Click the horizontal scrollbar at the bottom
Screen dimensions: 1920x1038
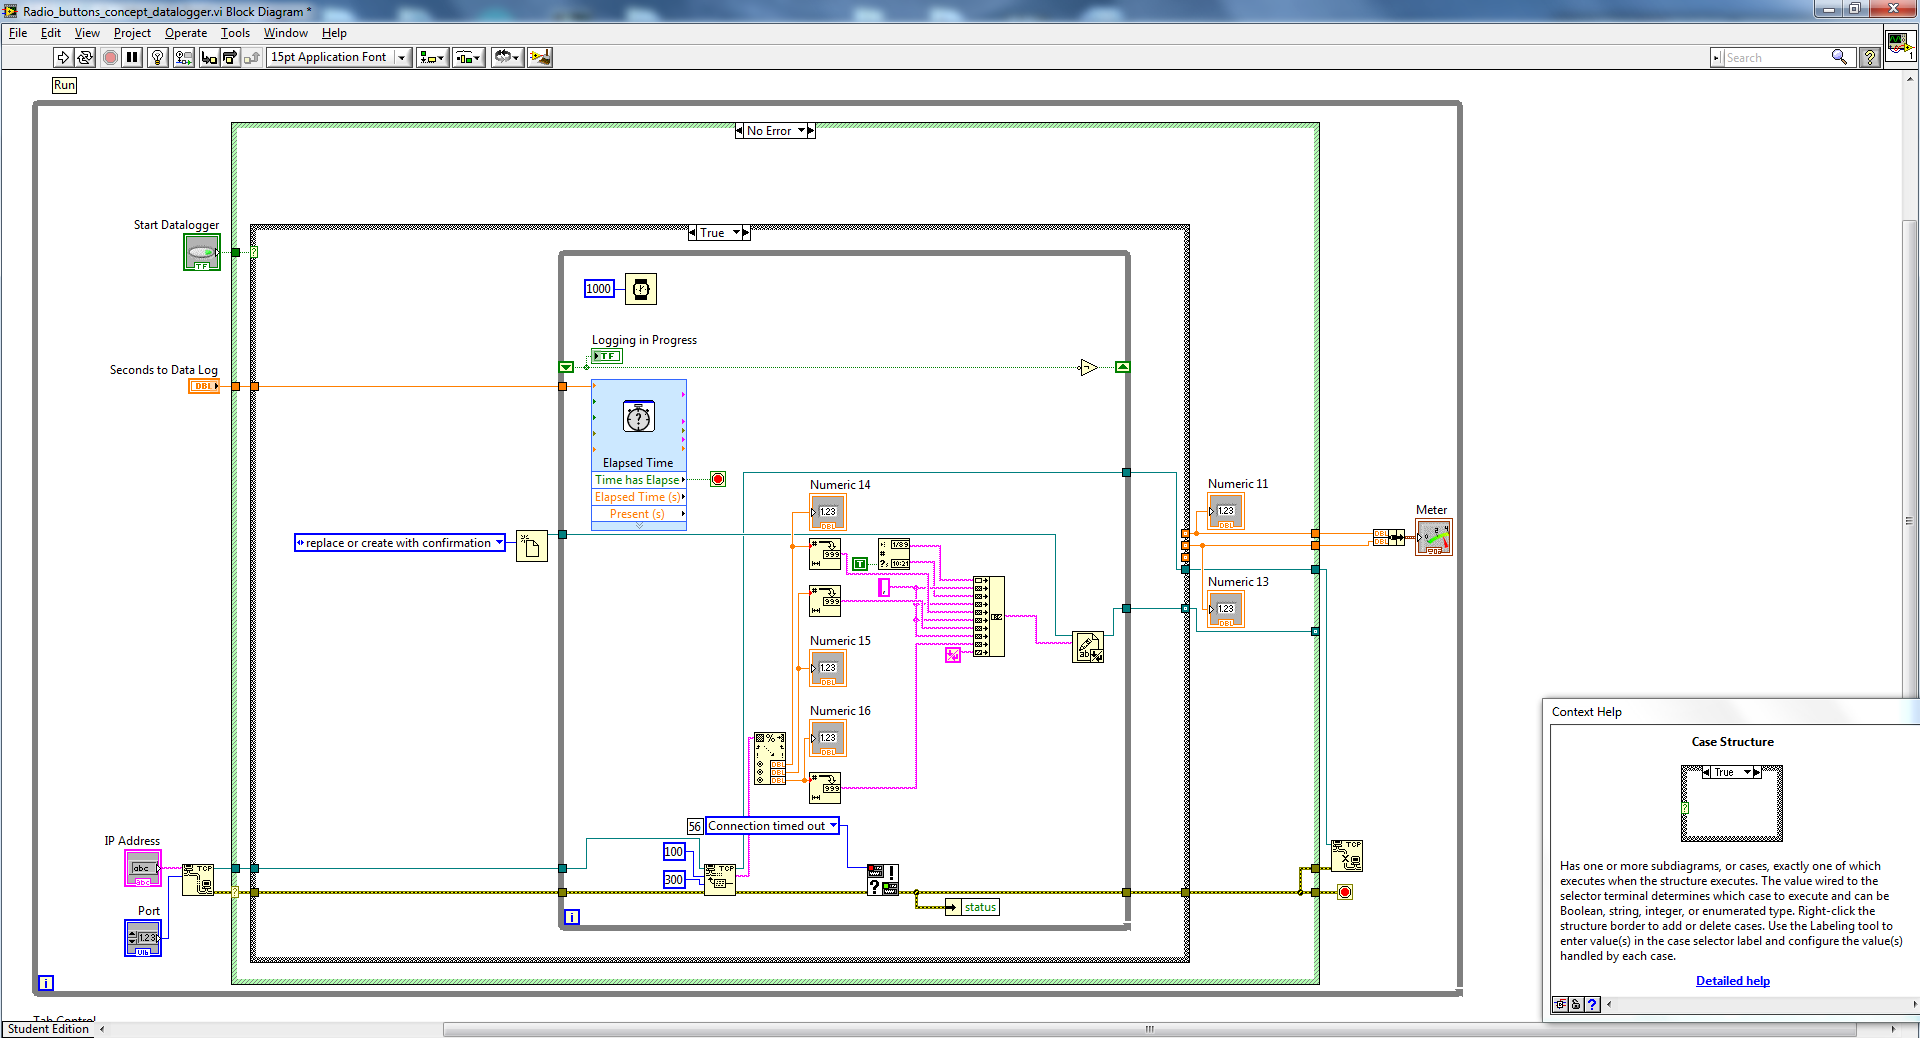1148,1029
